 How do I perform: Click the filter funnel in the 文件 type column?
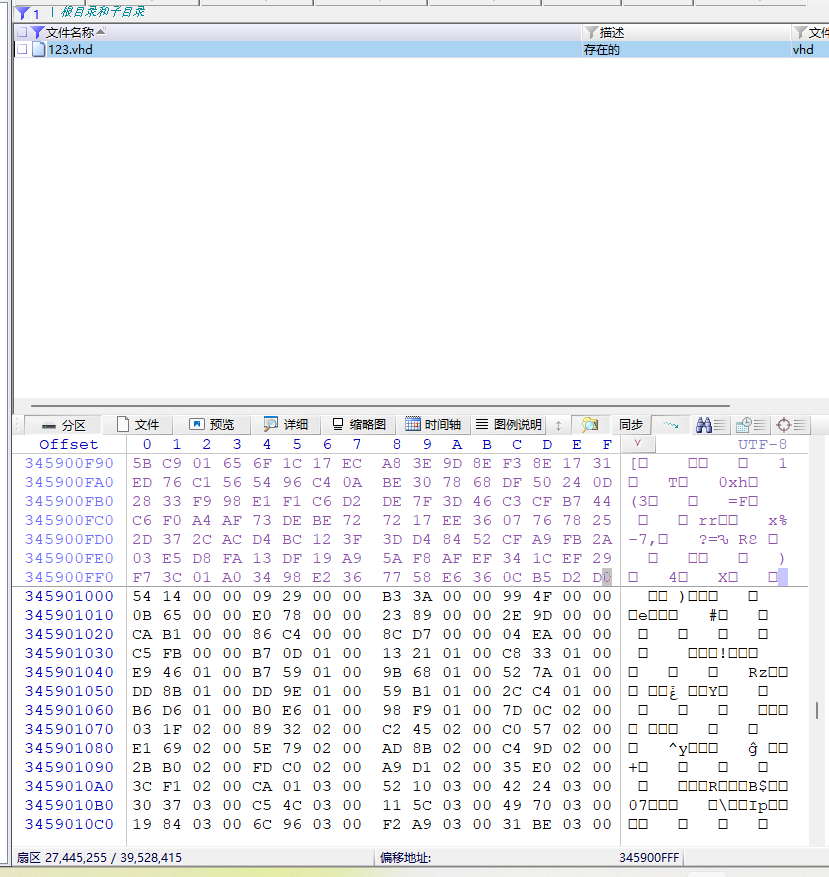pyautogui.click(x=800, y=33)
